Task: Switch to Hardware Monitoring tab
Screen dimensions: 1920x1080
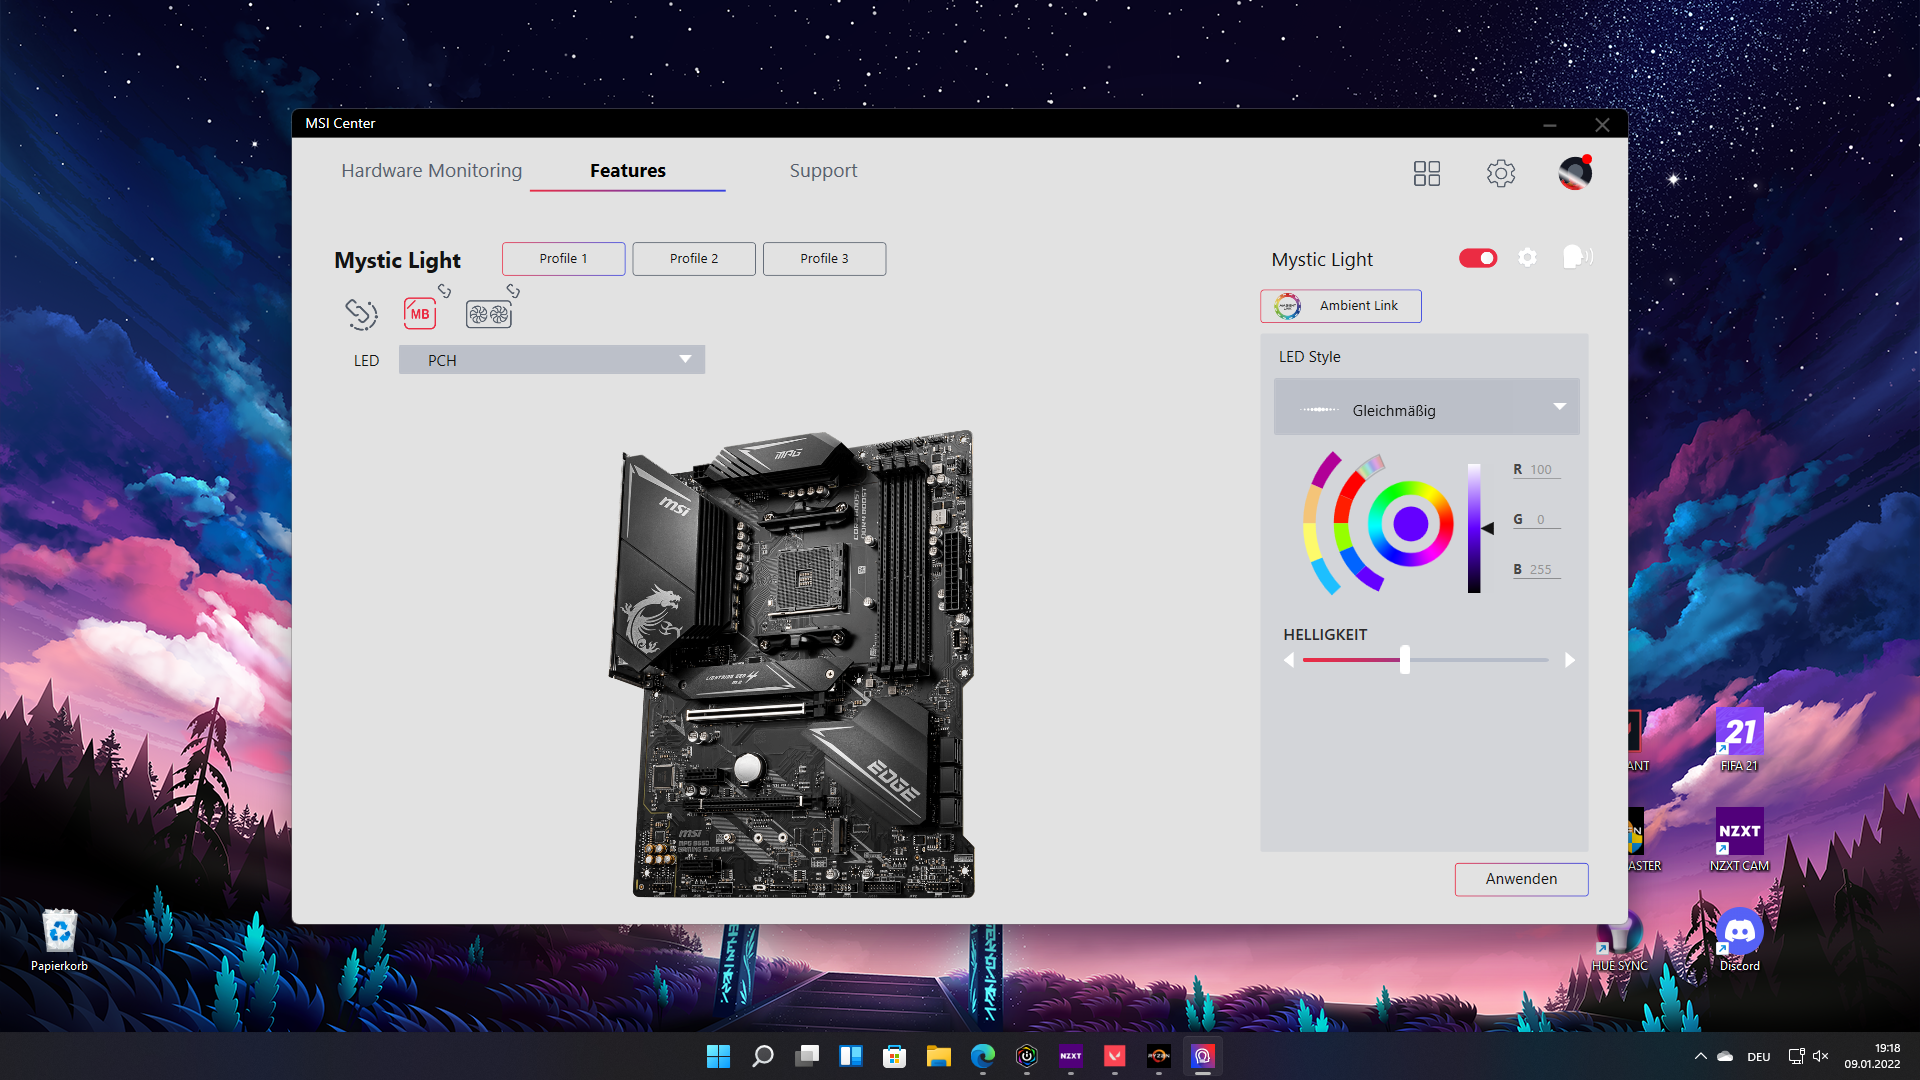Action: pyautogui.click(x=431, y=171)
